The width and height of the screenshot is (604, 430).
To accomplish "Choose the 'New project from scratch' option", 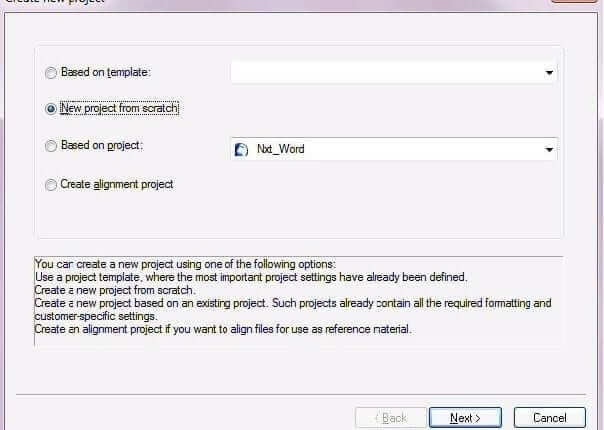I will (x=51, y=109).
